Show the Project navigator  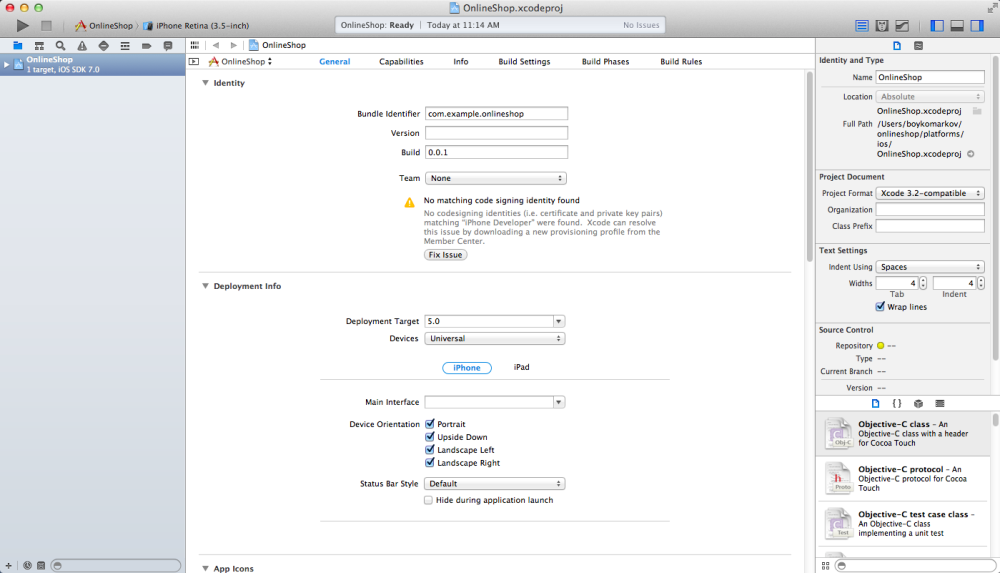18,45
